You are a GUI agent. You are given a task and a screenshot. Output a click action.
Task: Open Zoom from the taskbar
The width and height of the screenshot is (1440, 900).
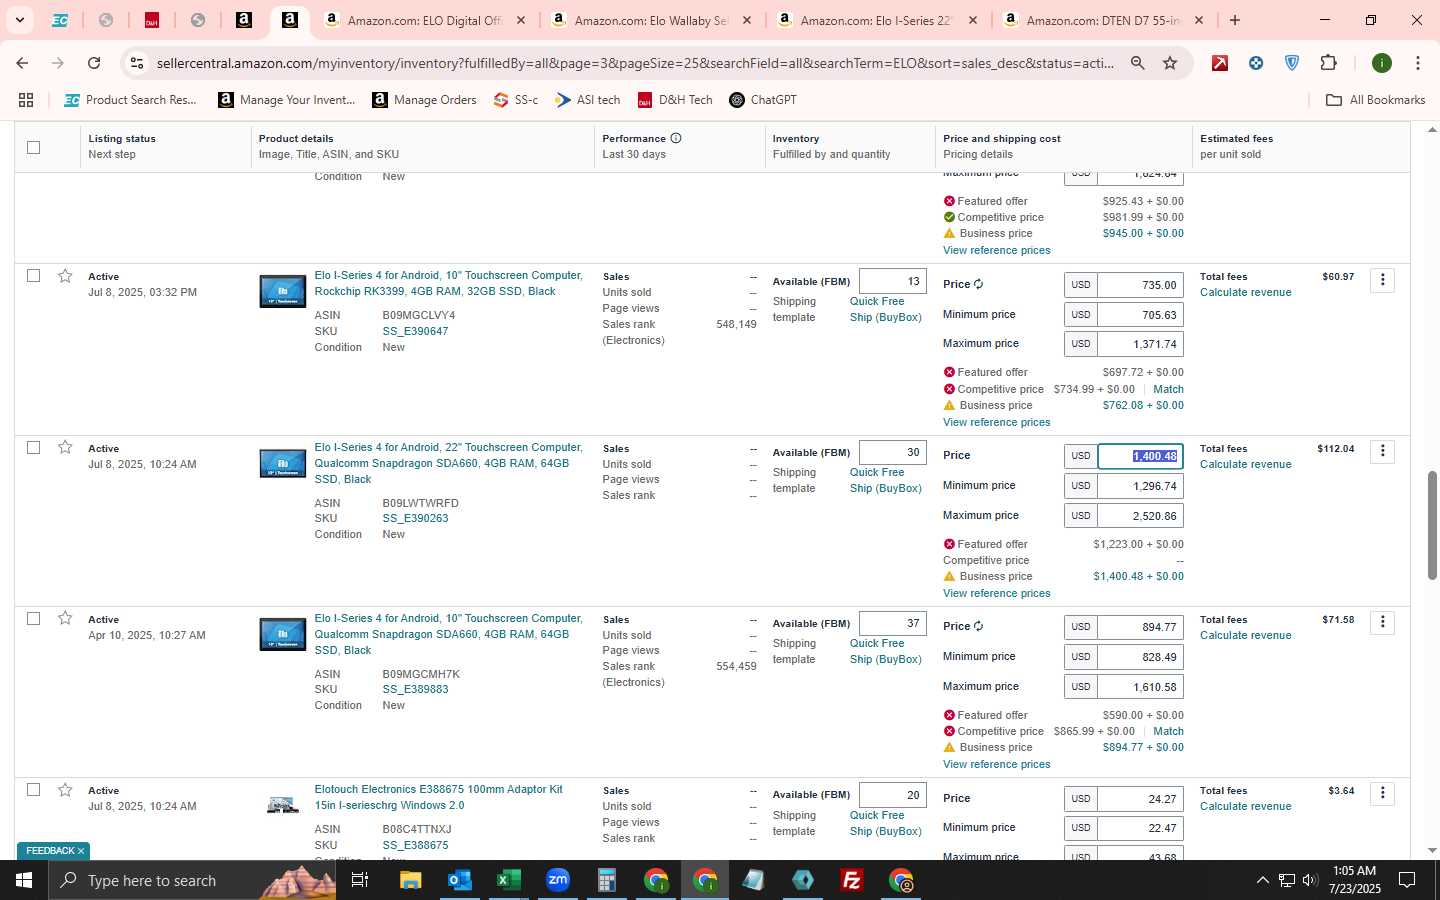(557, 880)
